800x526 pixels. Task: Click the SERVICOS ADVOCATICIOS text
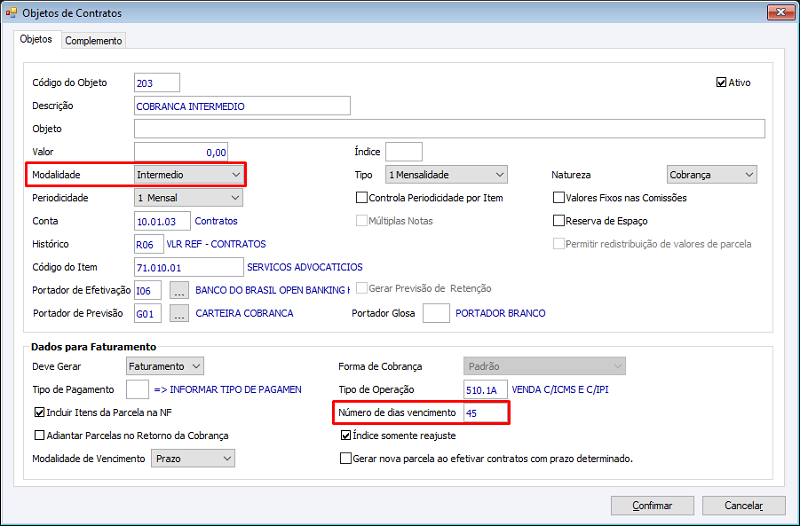[305, 267]
